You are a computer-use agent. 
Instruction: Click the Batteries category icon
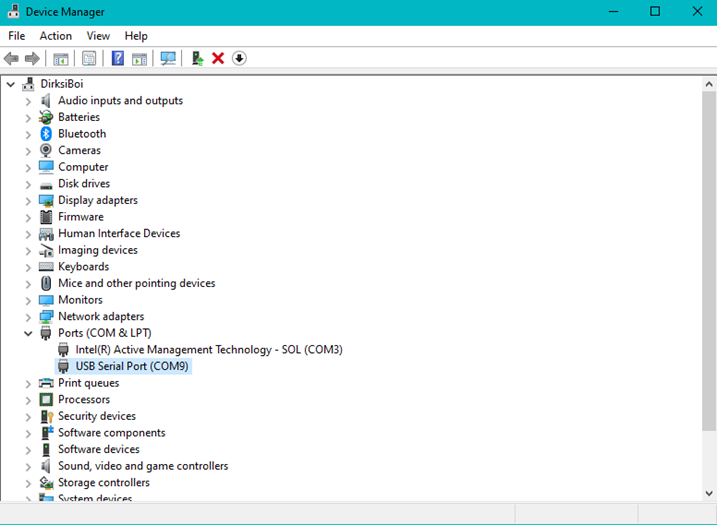[46, 117]
